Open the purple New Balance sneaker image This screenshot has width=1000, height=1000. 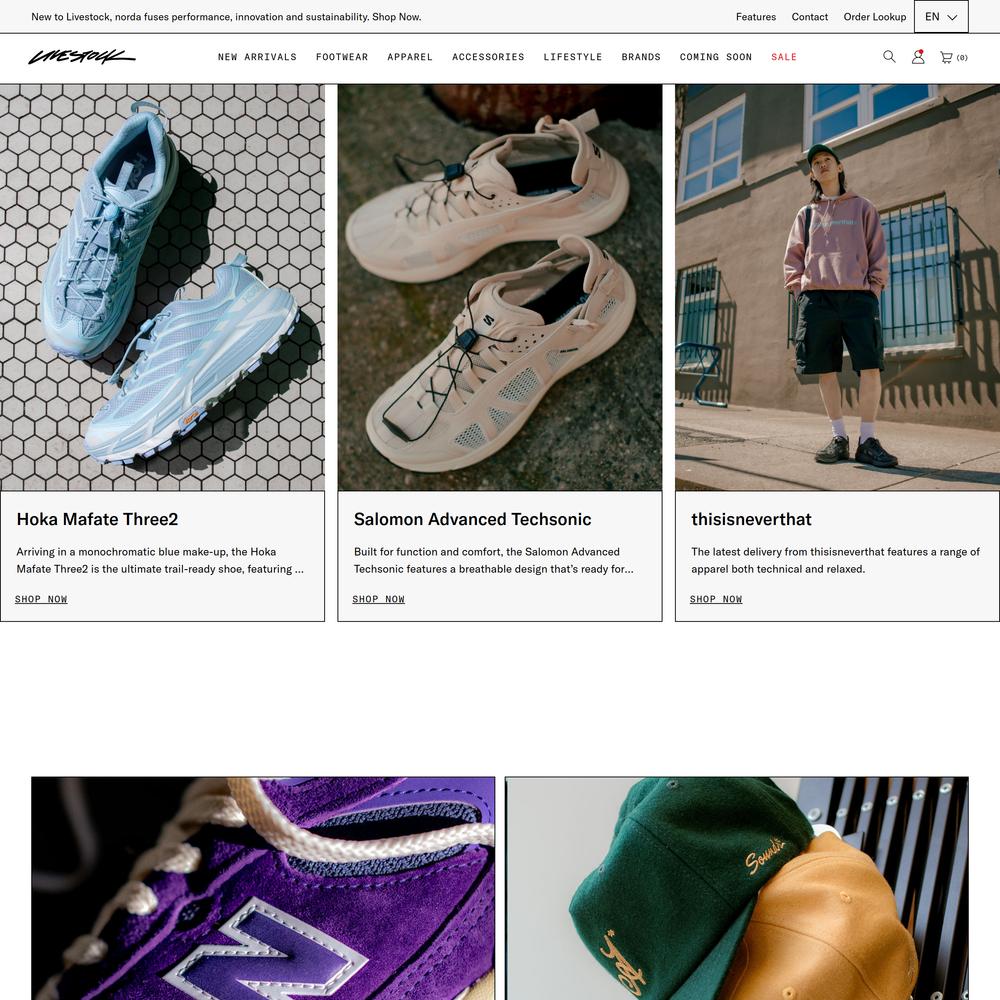click(x=263, y=888)
